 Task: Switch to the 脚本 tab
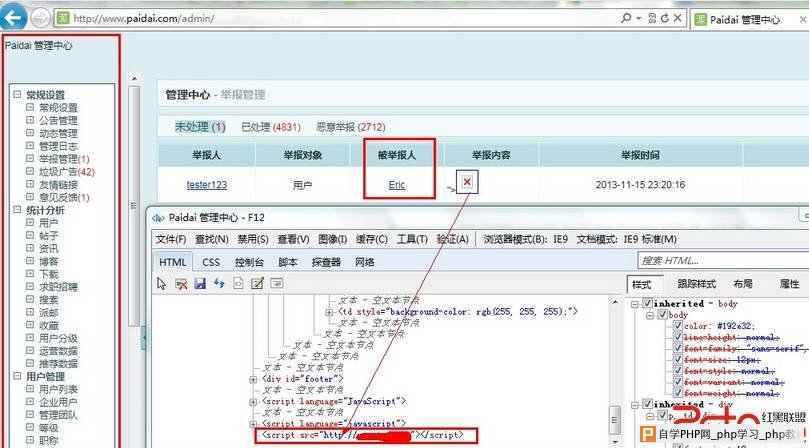tap(287, 262)
